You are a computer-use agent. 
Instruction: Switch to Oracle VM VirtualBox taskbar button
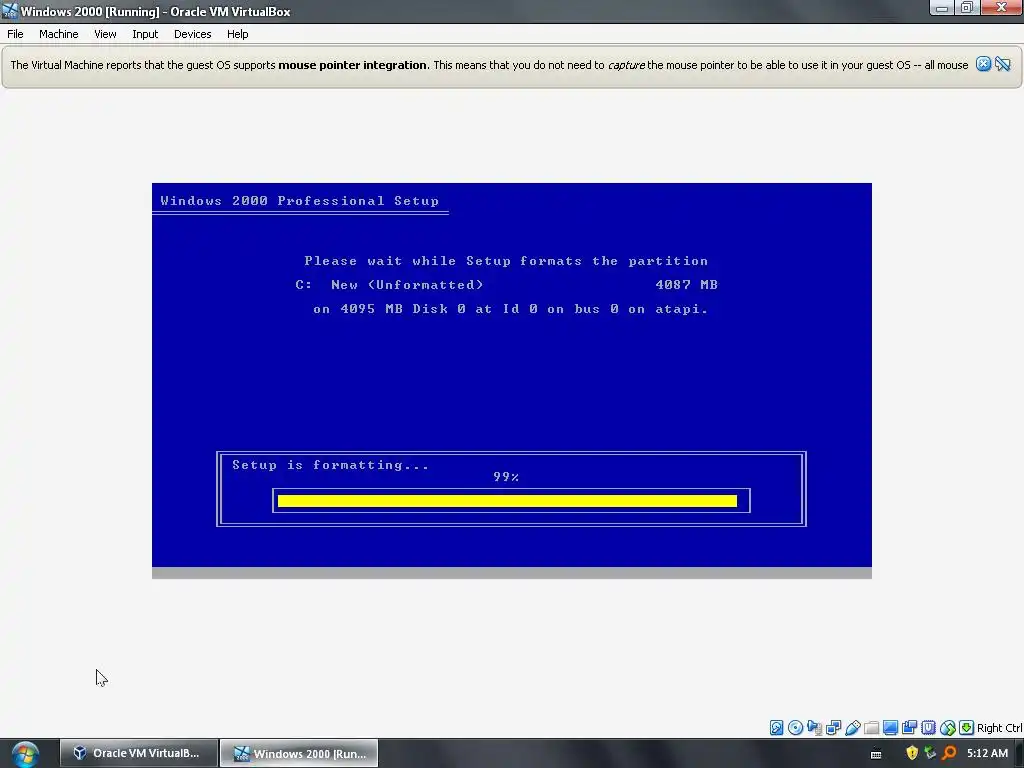pyautogui.click(x=139, y=753)
